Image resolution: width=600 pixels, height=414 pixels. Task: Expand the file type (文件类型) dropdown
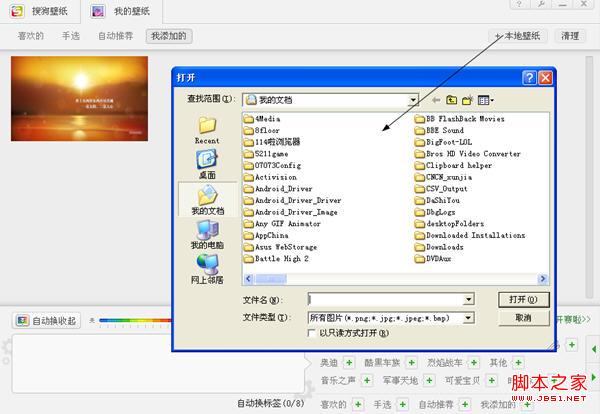tap(468, 318)
